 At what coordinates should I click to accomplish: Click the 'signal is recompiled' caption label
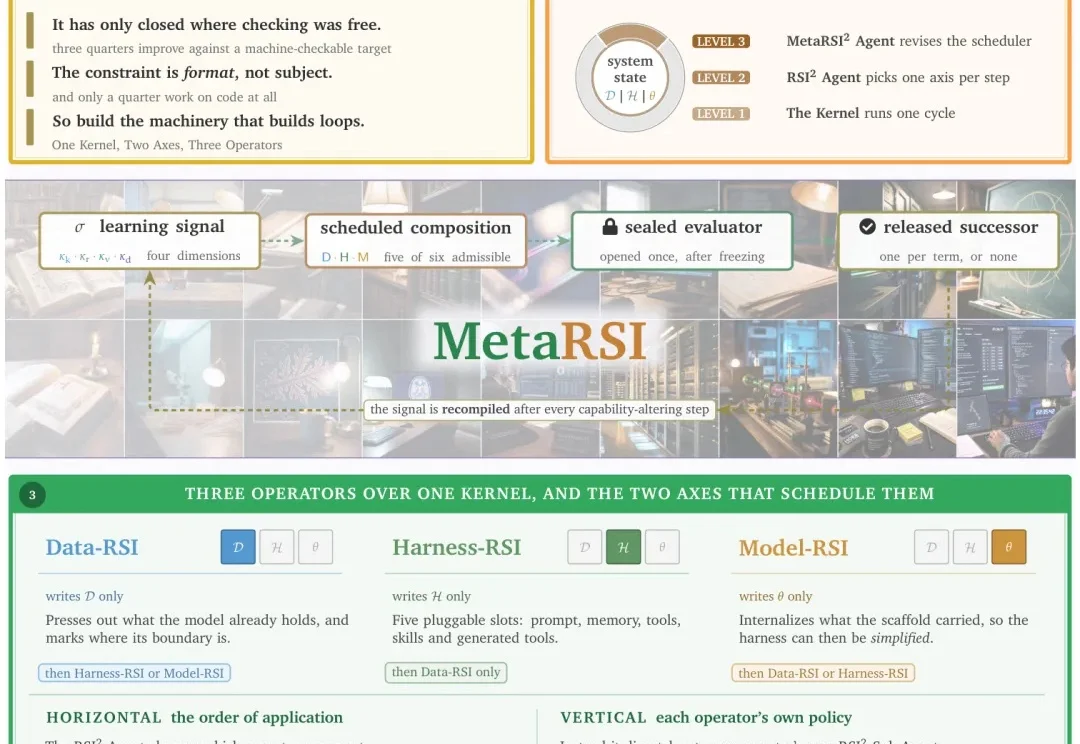(x=539, y=409)
